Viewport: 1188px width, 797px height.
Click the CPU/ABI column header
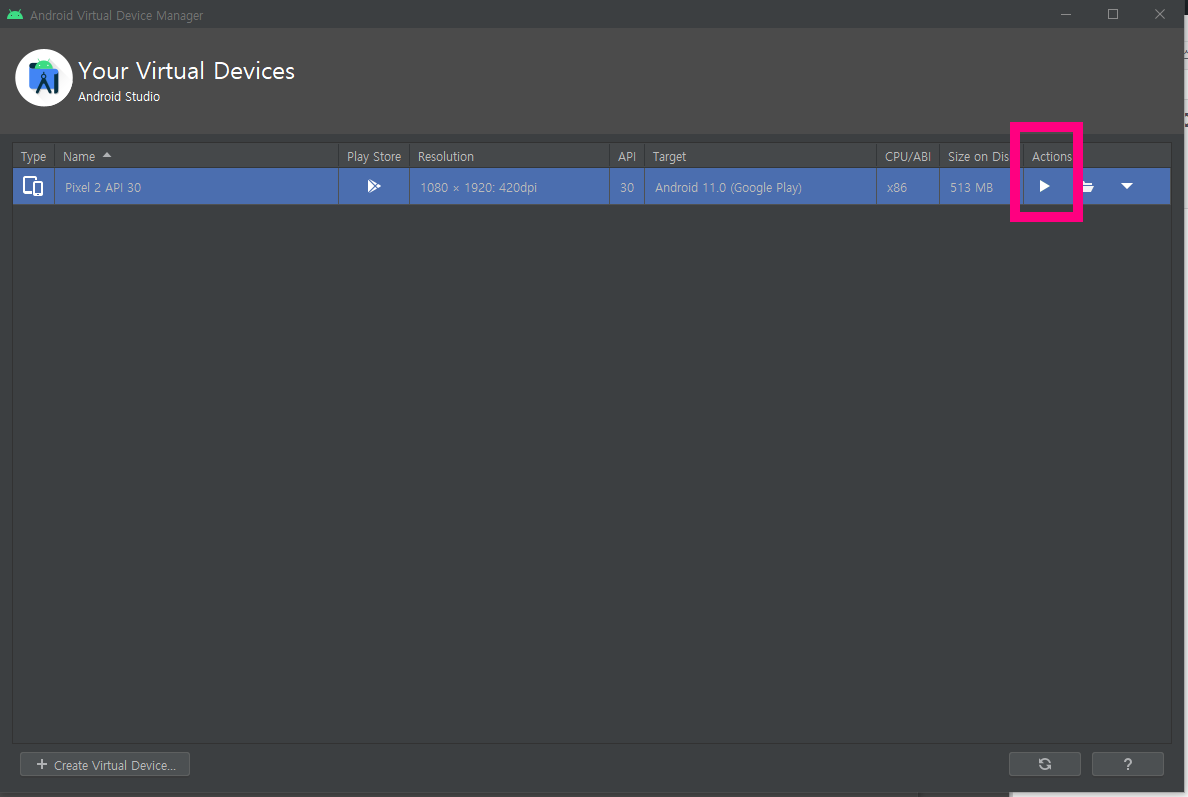[908, 156]
